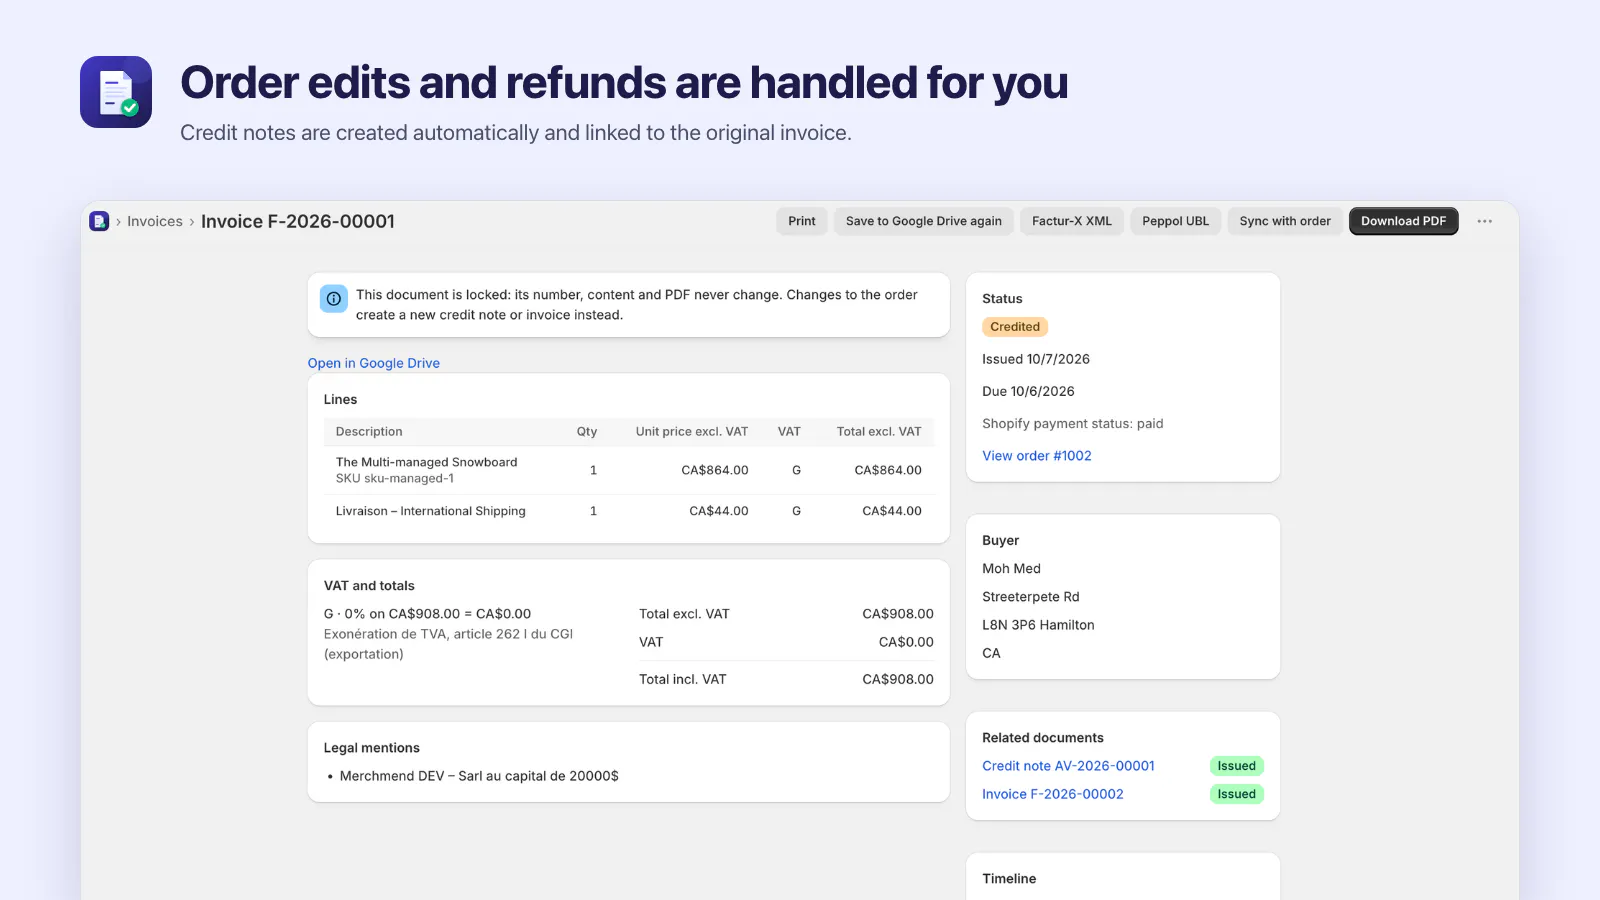Click Issued badge beside credit note AV-2026-00001

point(1237,766)
